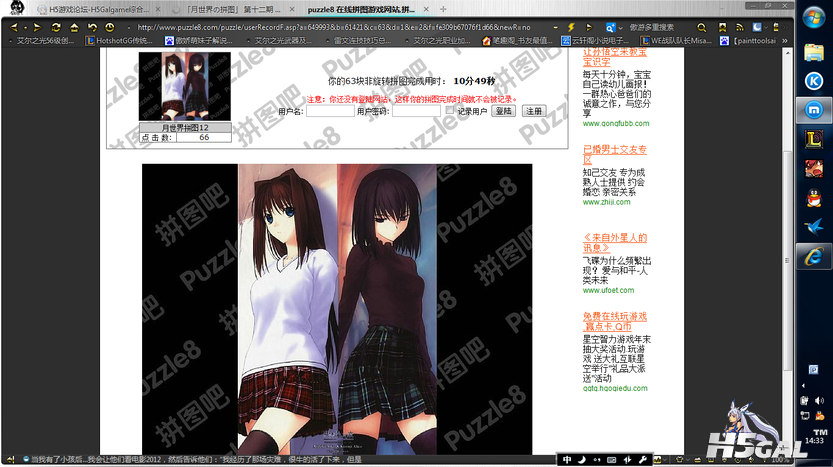This screenshot has width=833, height=467.
Task: Open bookmark 艾尔之光职业加...
Action: click(437, 40)
